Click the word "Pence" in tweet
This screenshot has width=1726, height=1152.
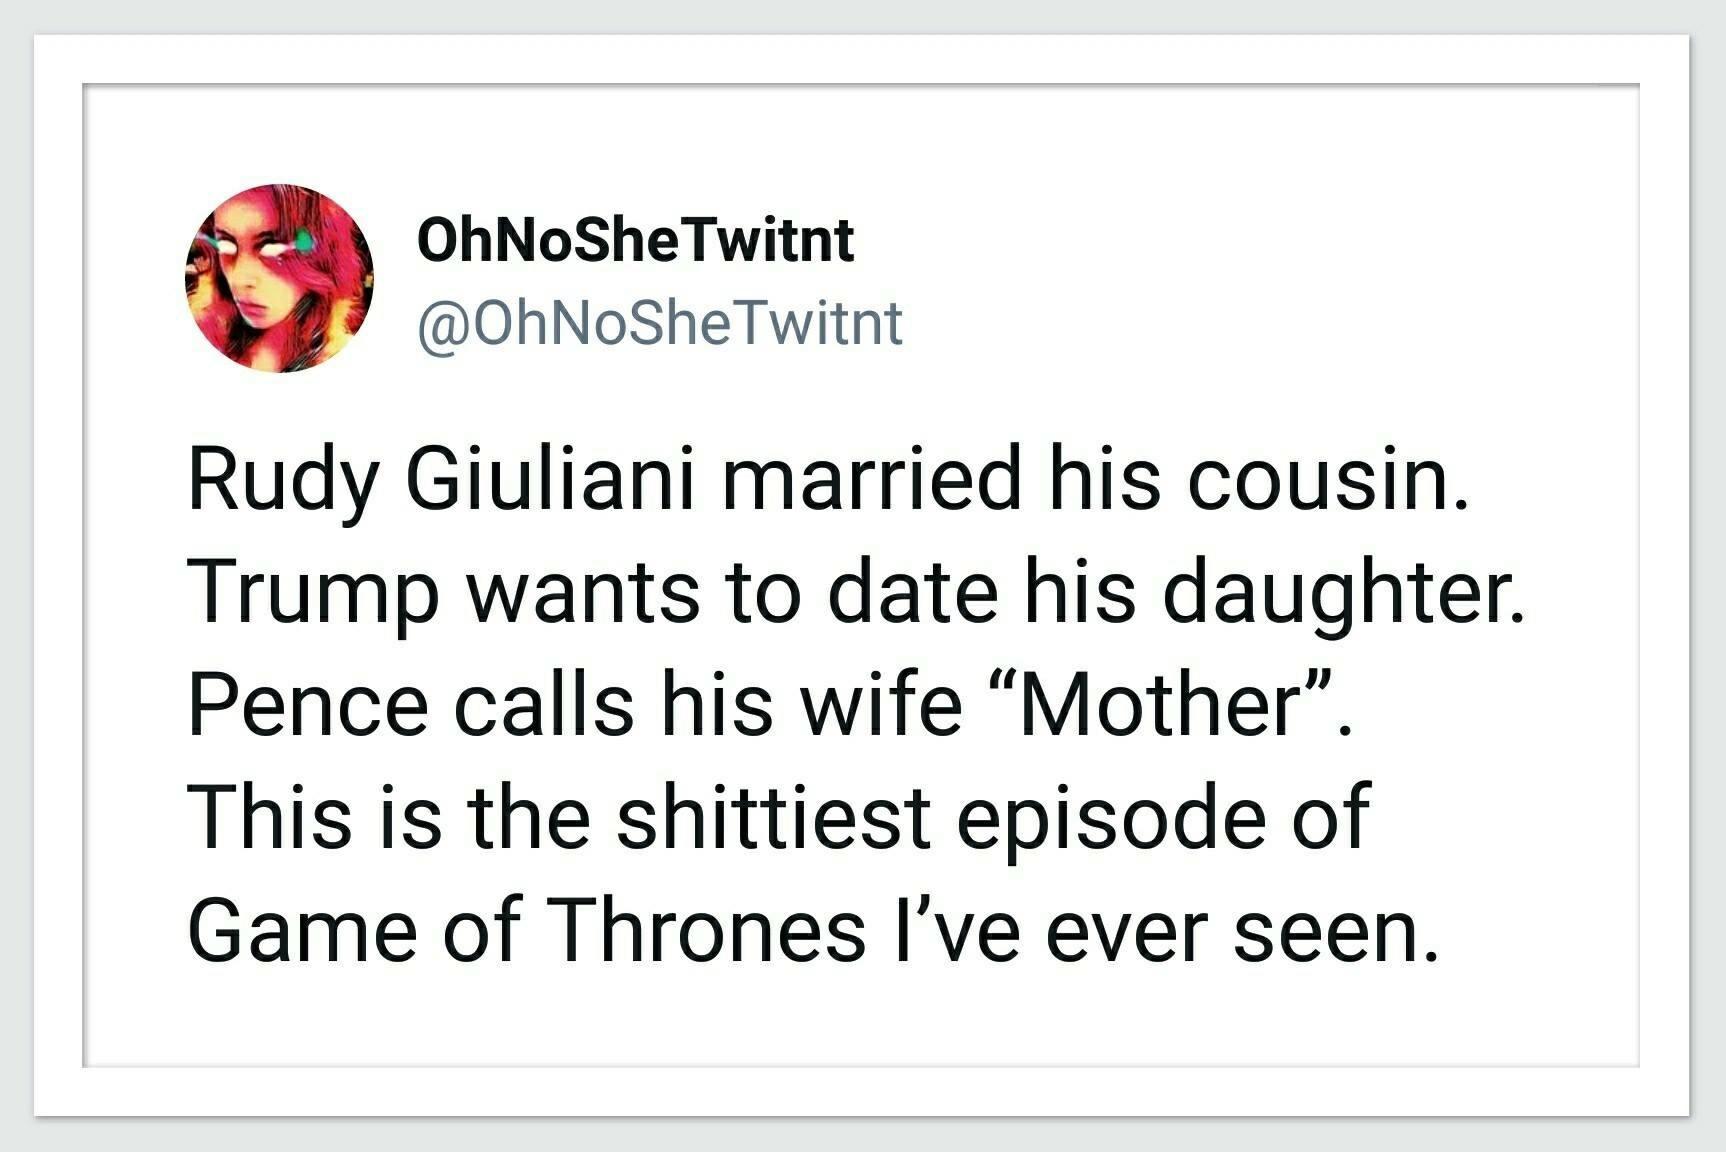point(308,704)
